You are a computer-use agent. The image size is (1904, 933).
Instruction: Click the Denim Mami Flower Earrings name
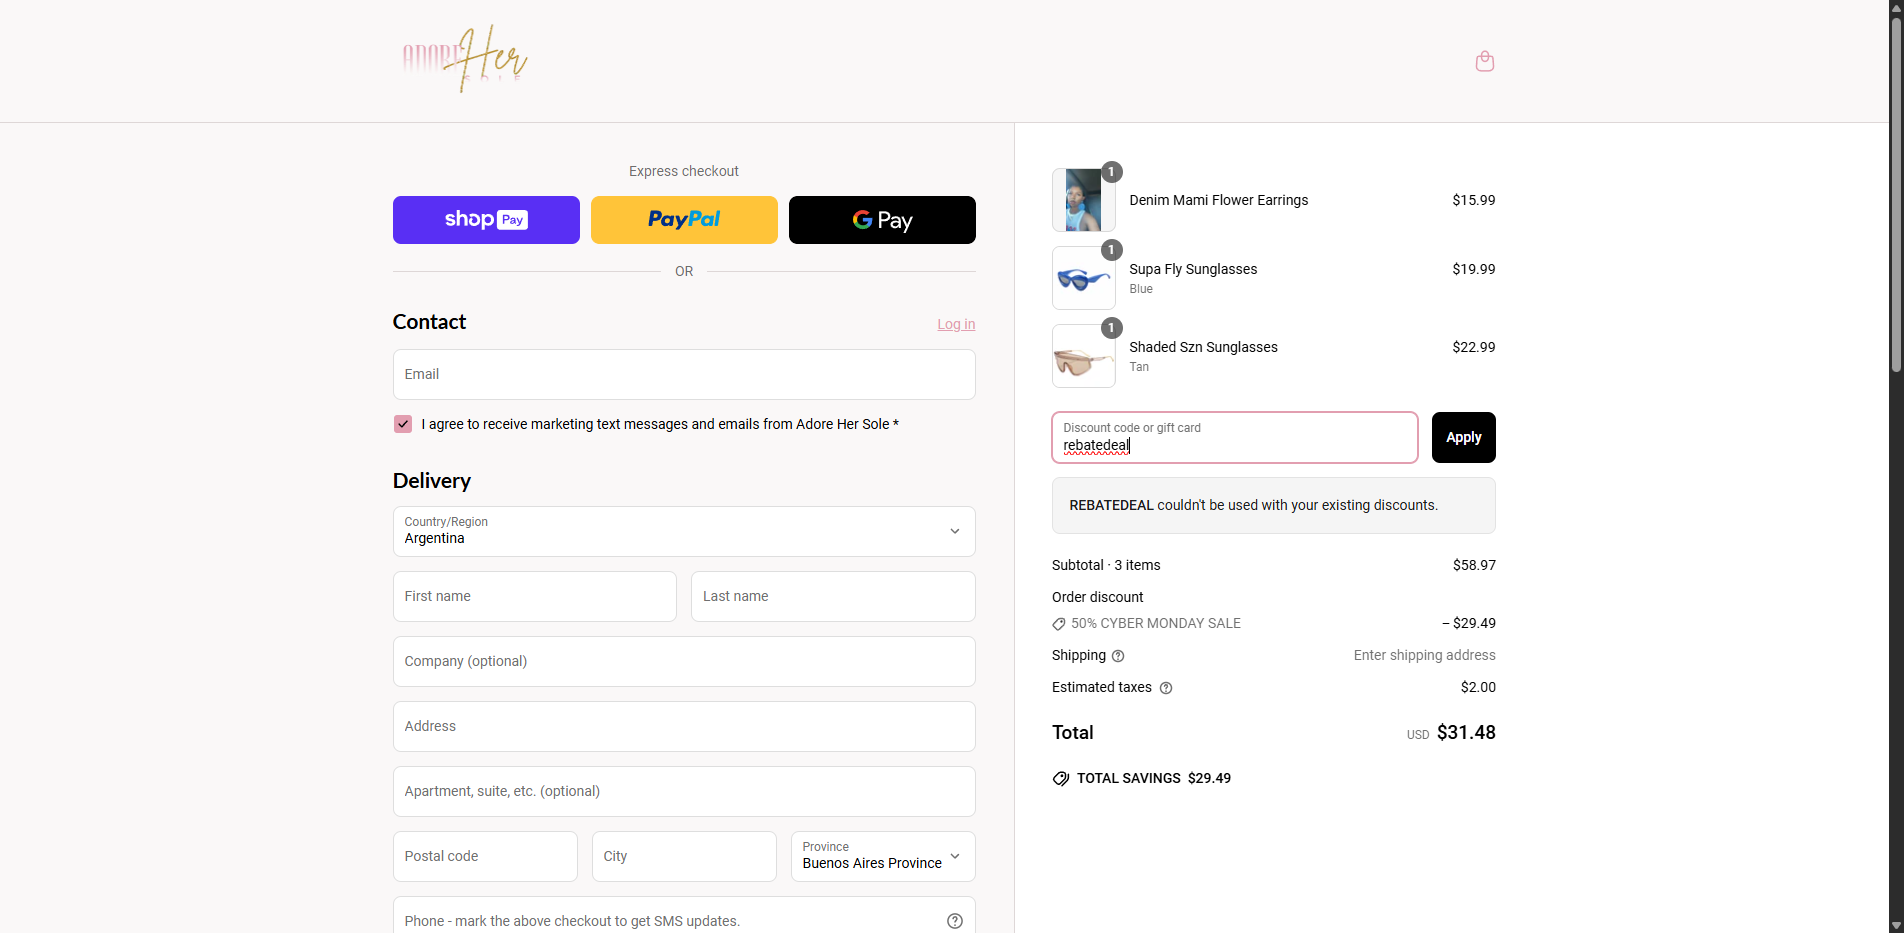pyautogui.click(x=1218, y=200)
